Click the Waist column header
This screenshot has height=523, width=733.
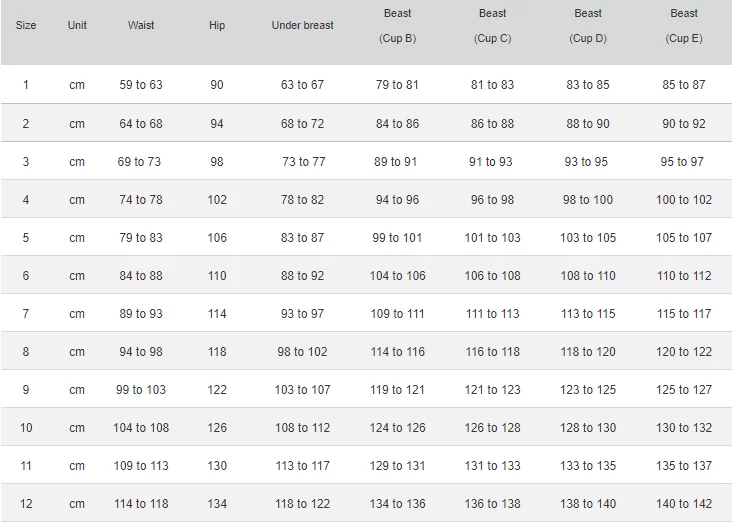[141, 25]
